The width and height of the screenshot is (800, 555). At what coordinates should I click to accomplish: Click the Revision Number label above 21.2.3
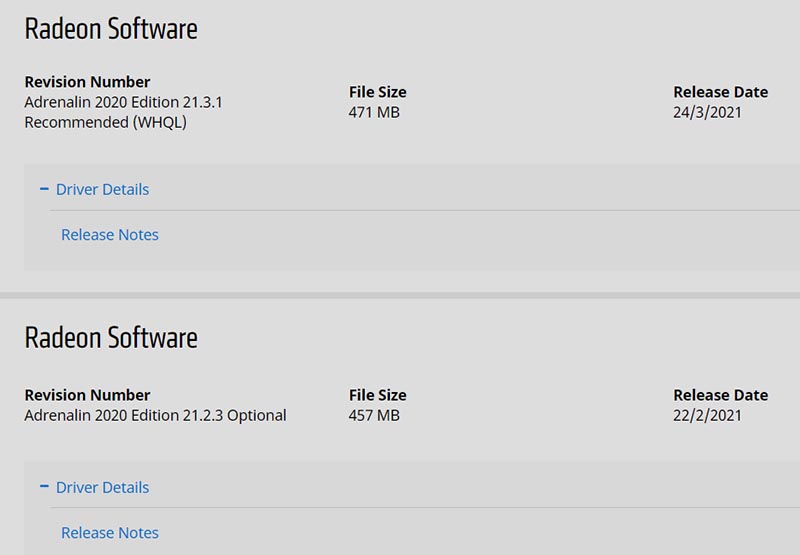click(x=87, y=395)
